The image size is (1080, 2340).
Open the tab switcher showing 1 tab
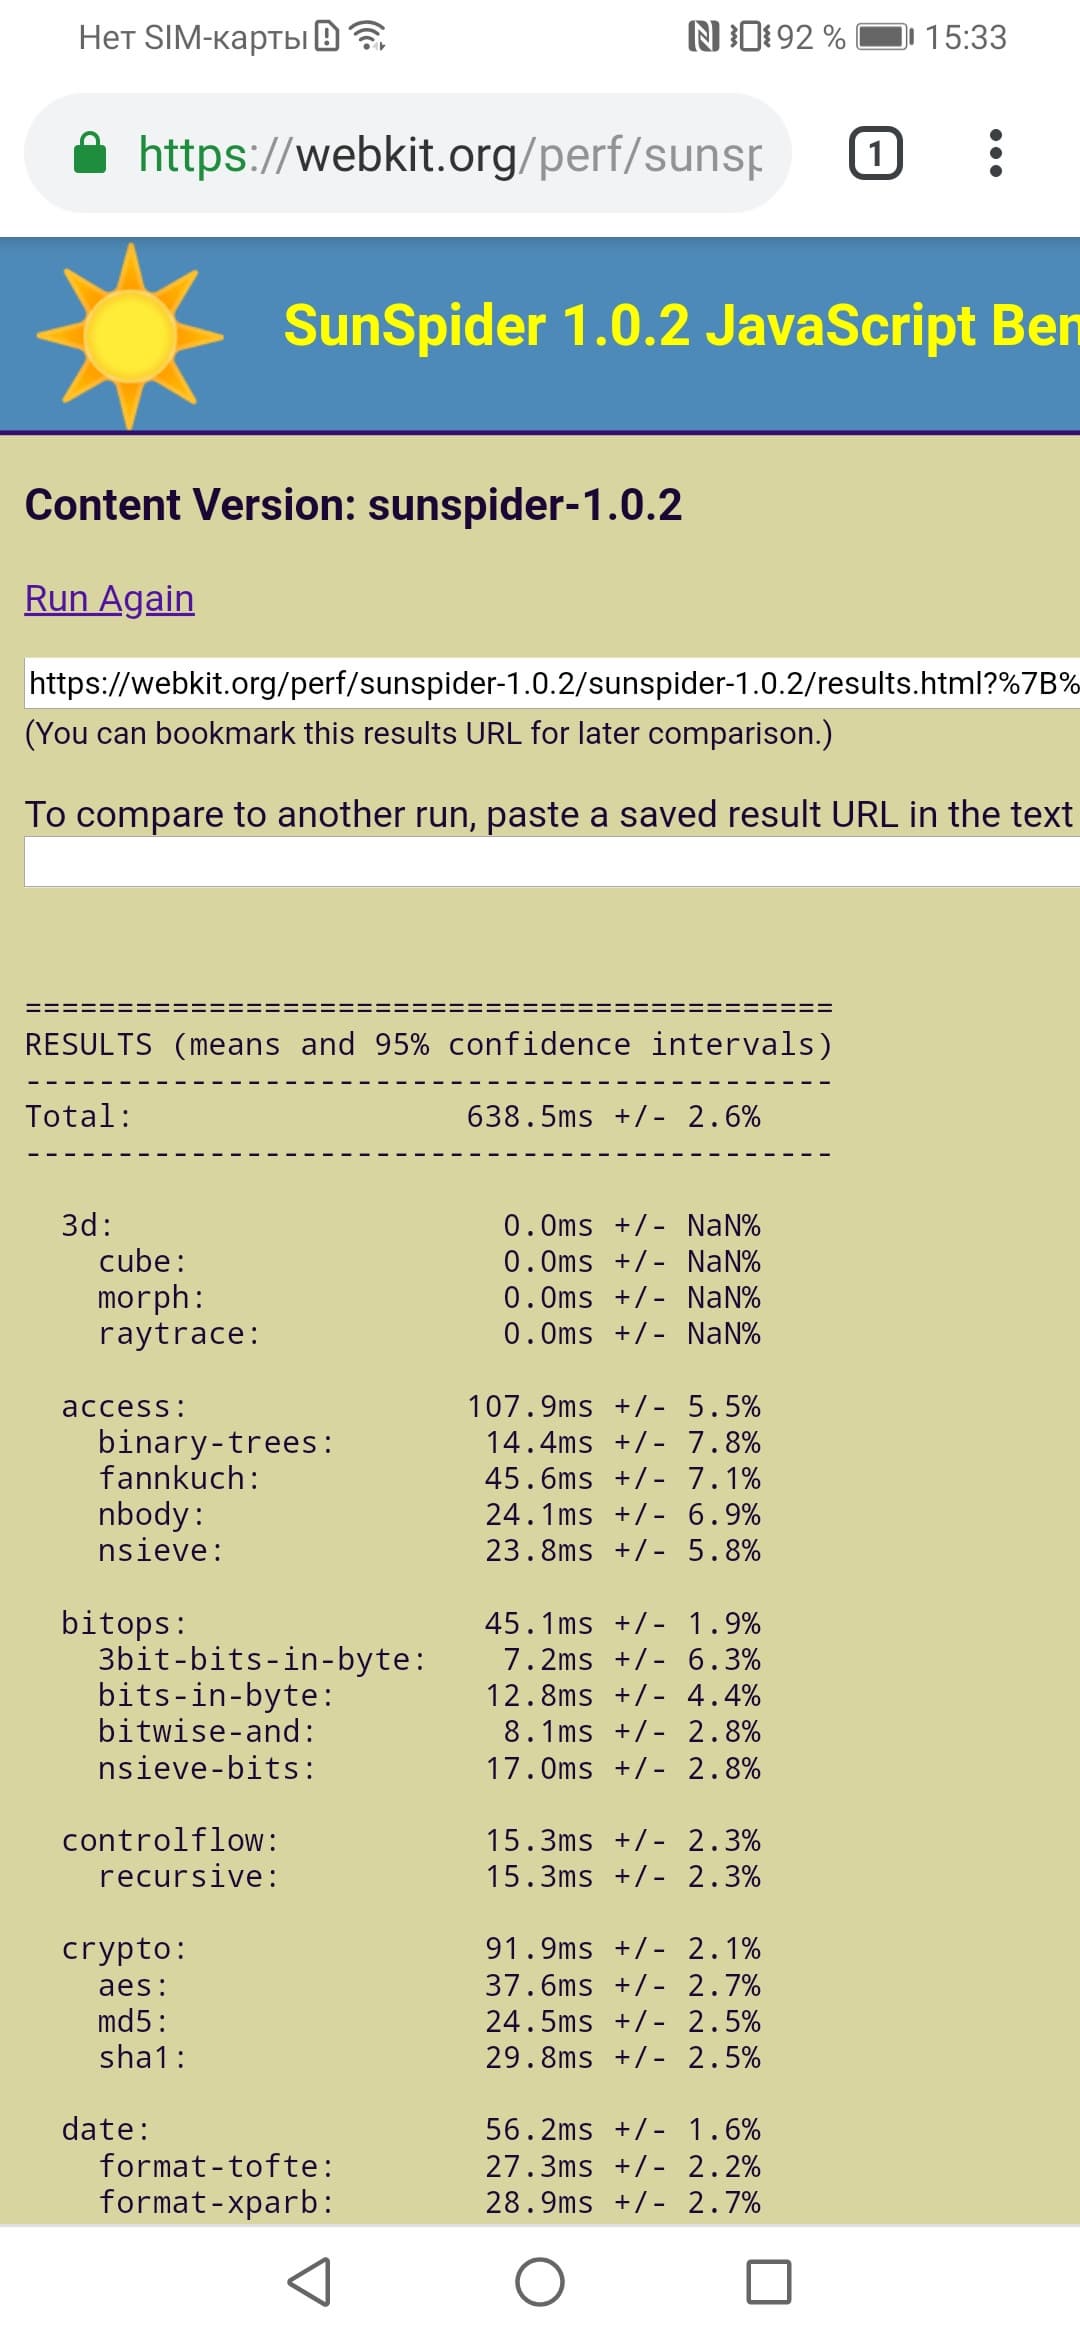click(875, 154)
